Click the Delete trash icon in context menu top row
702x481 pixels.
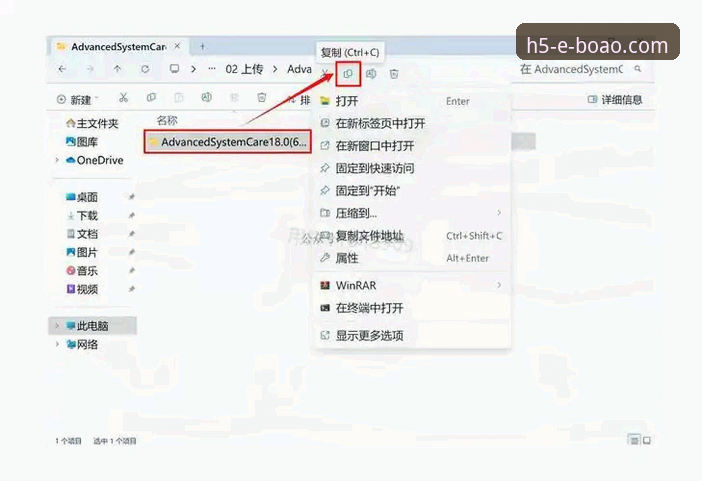(x=394, y=74)
